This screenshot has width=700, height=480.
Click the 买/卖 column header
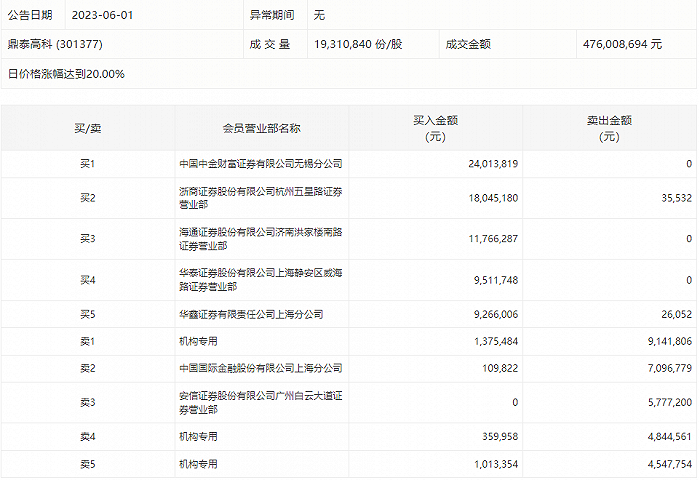pos(88,129)
